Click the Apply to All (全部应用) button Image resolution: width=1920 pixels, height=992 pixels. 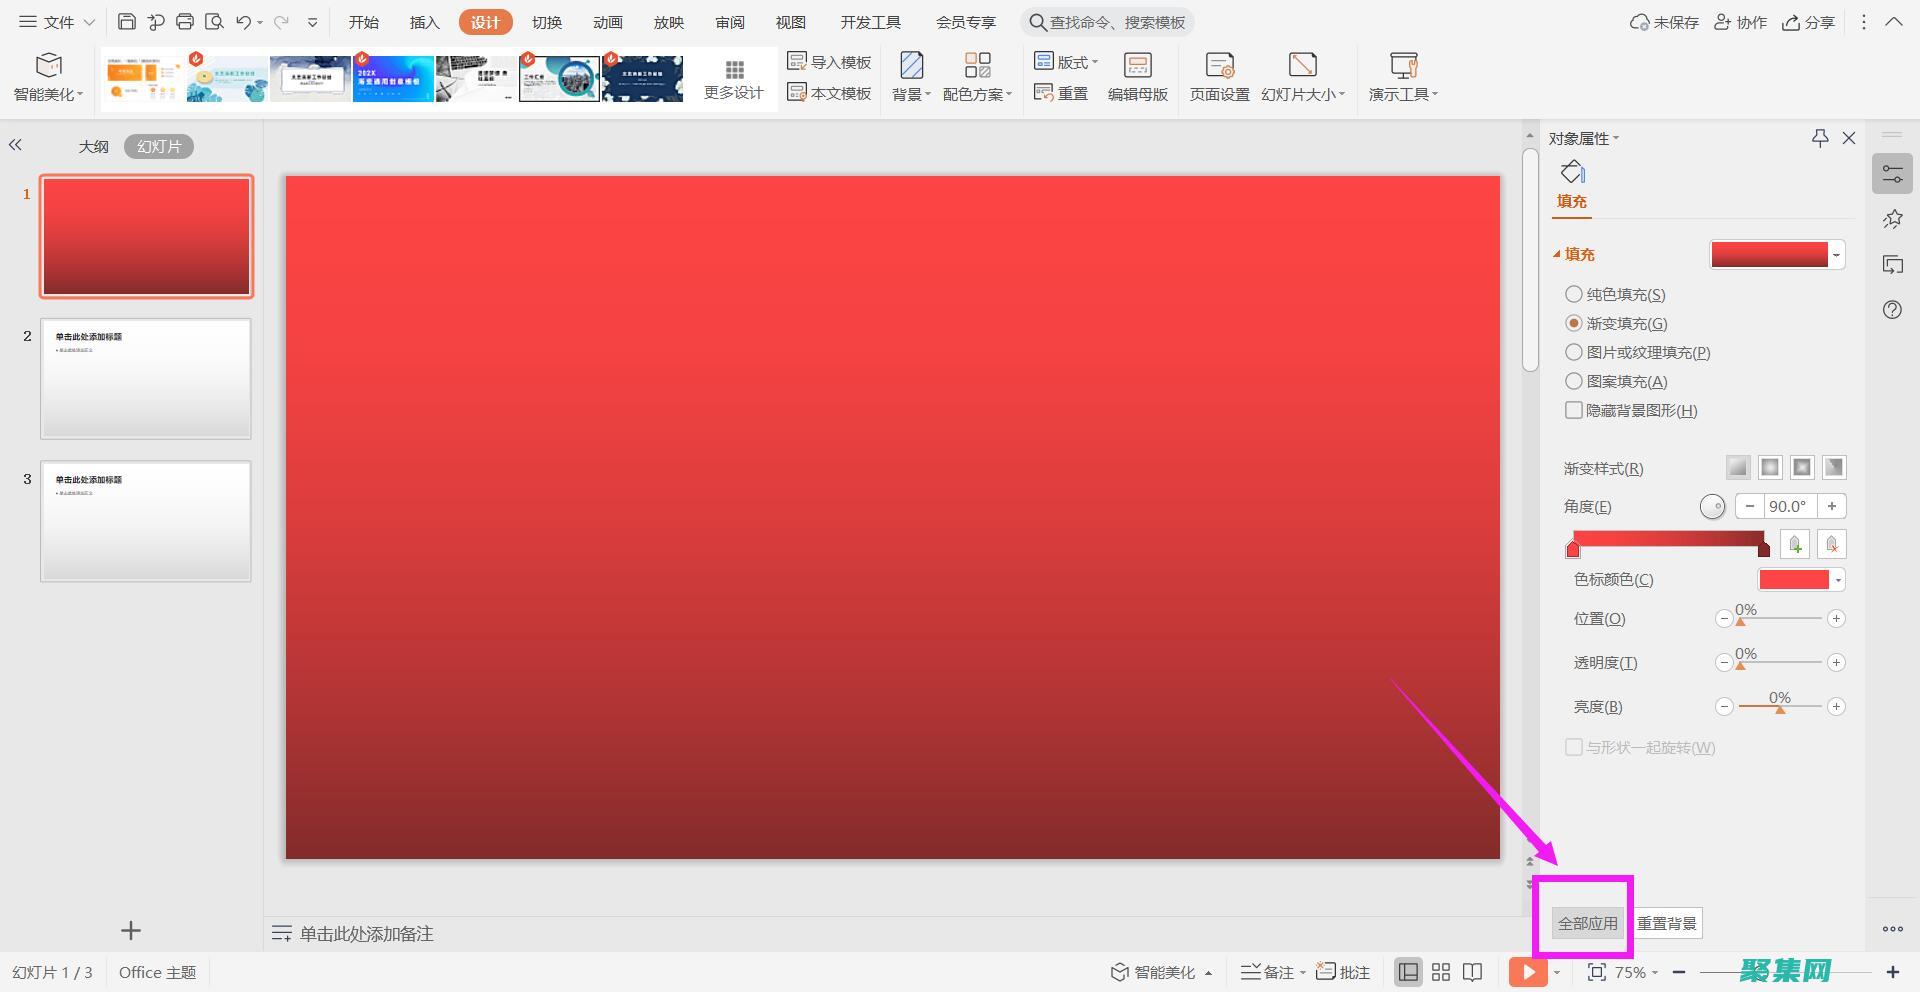[1587, 923]
